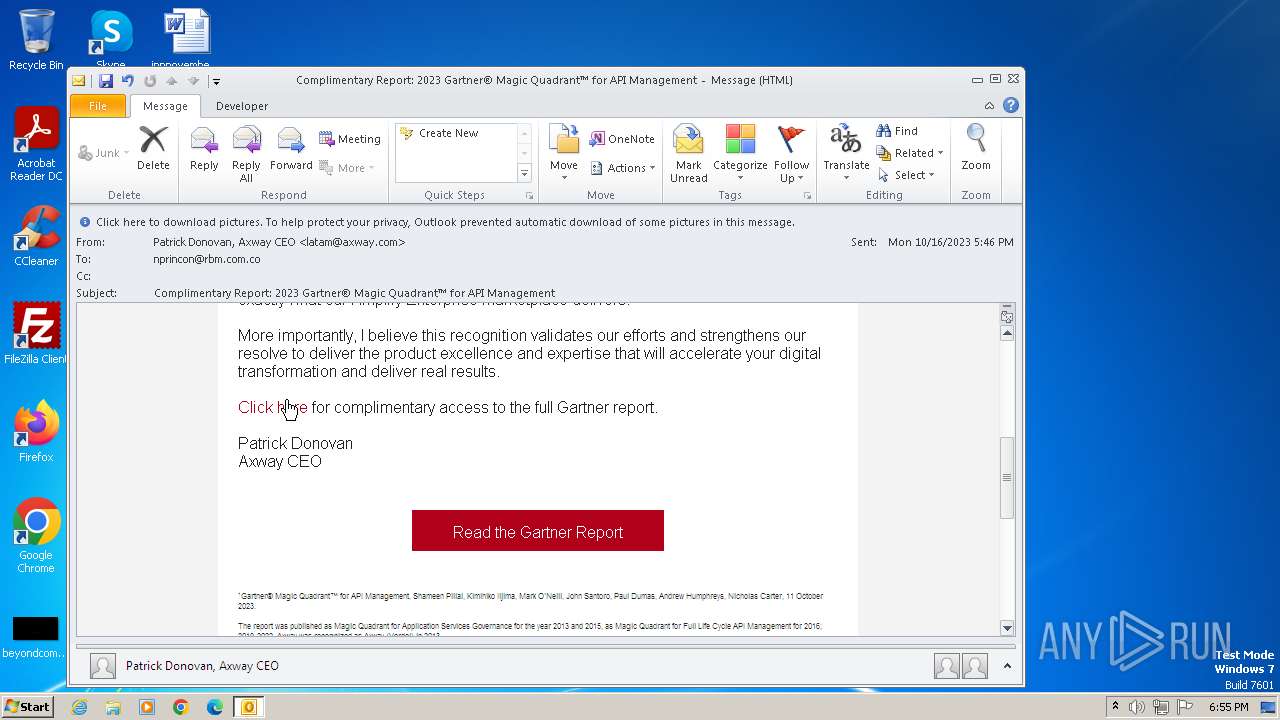1280x720 pixels.
Task: Open the Follow Up flag menu
Action: click(x=791, y=155)
